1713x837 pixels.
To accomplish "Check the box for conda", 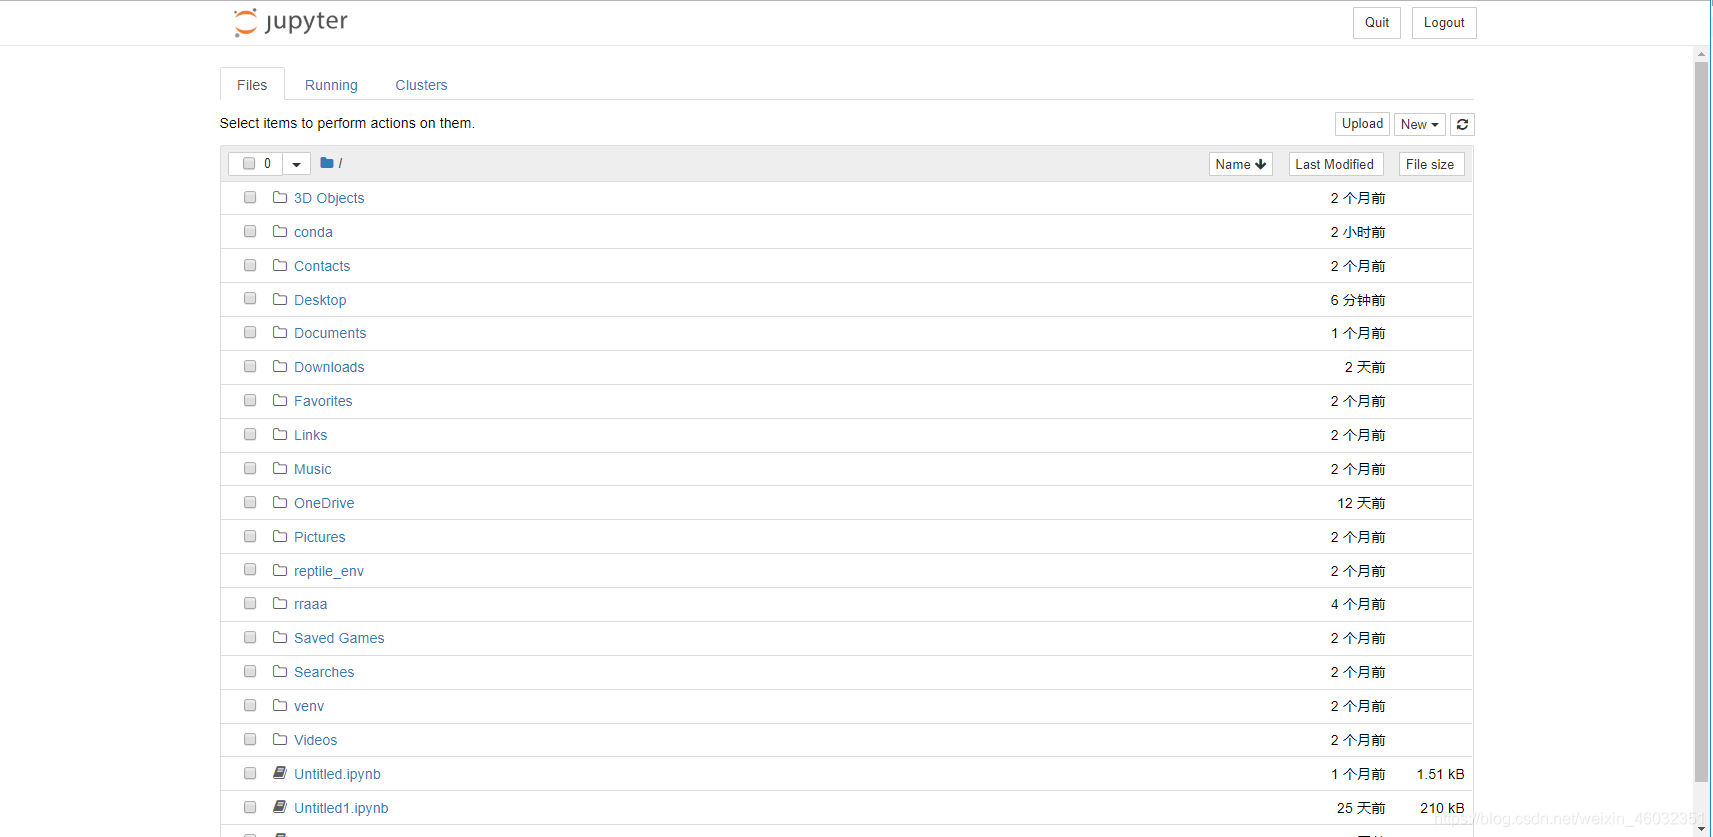I will tap(250, 232).
